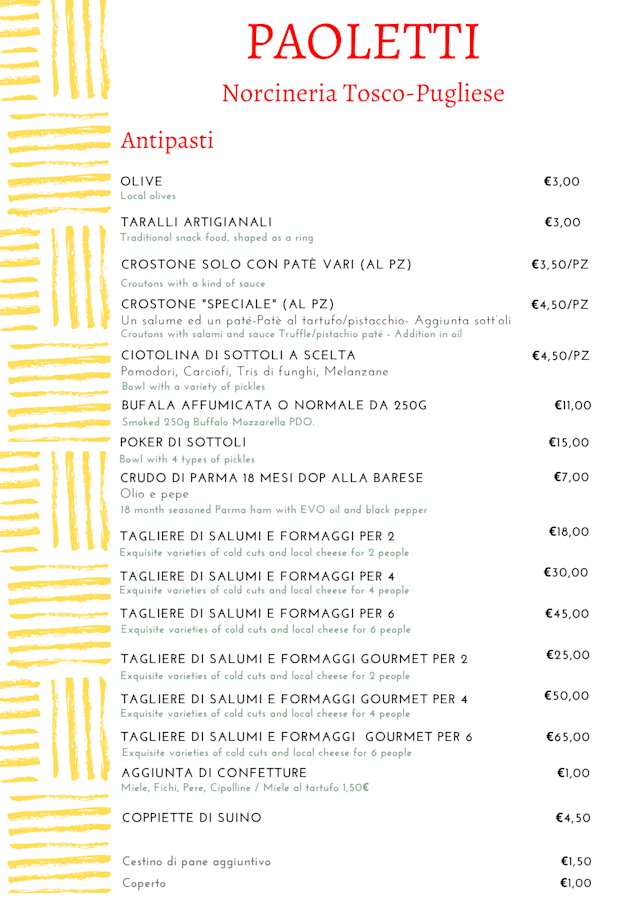Click the €15,00 price
Image resolution: width=640 pixels, height=905 pixels.
[x=569, y=442]
